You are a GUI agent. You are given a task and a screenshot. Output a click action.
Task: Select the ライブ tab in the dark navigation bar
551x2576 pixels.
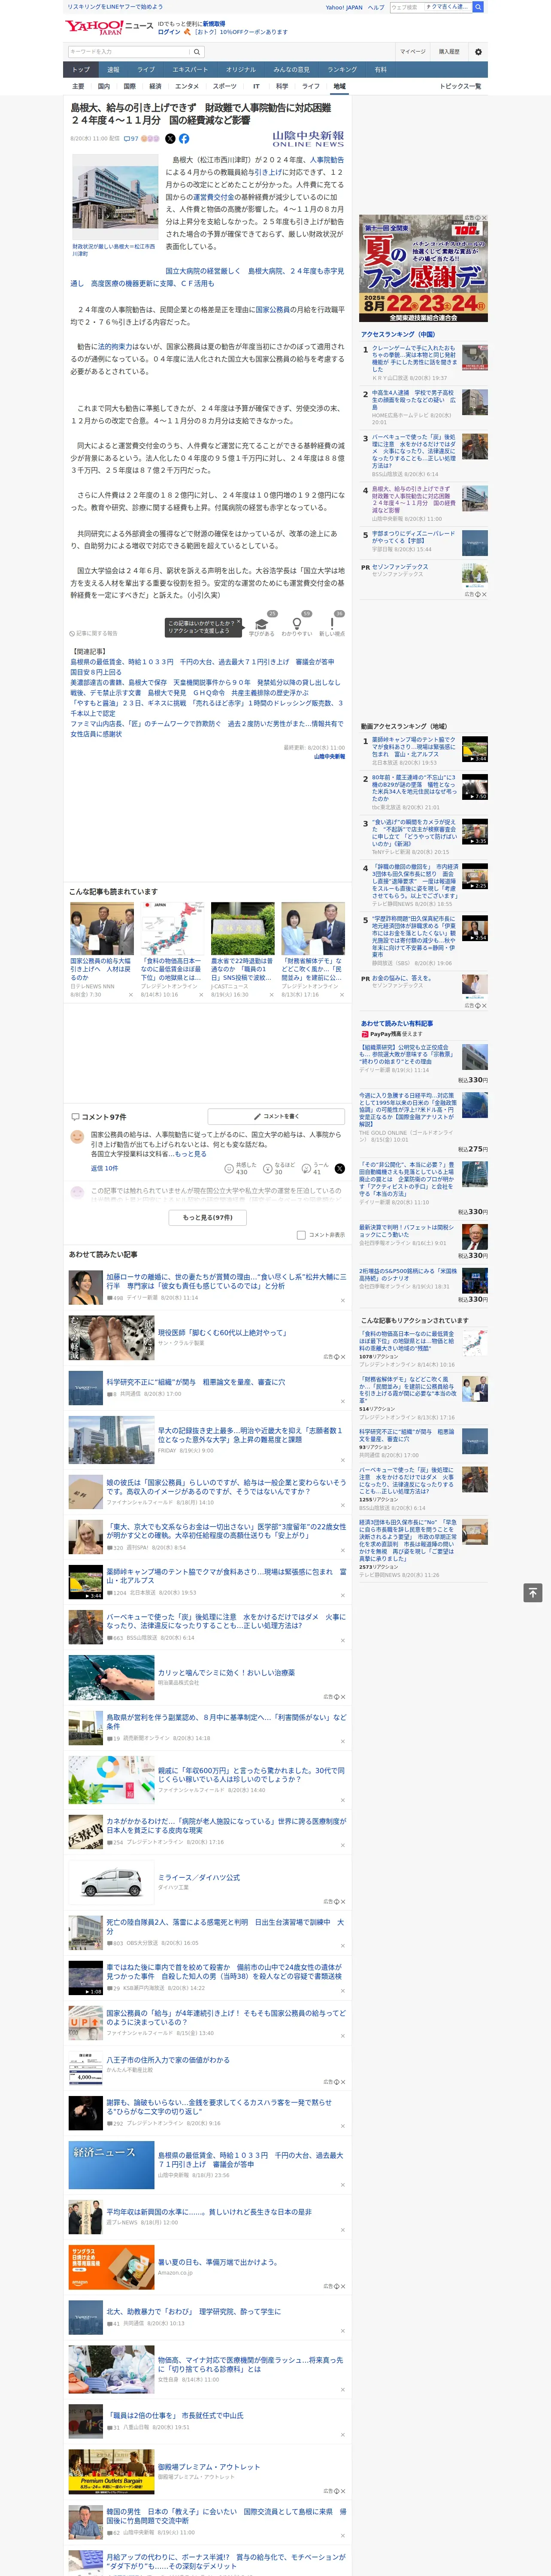point(146,70)
